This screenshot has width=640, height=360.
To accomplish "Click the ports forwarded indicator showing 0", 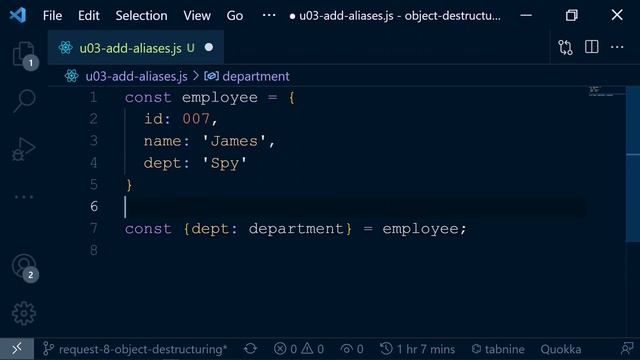I will 352,349.
